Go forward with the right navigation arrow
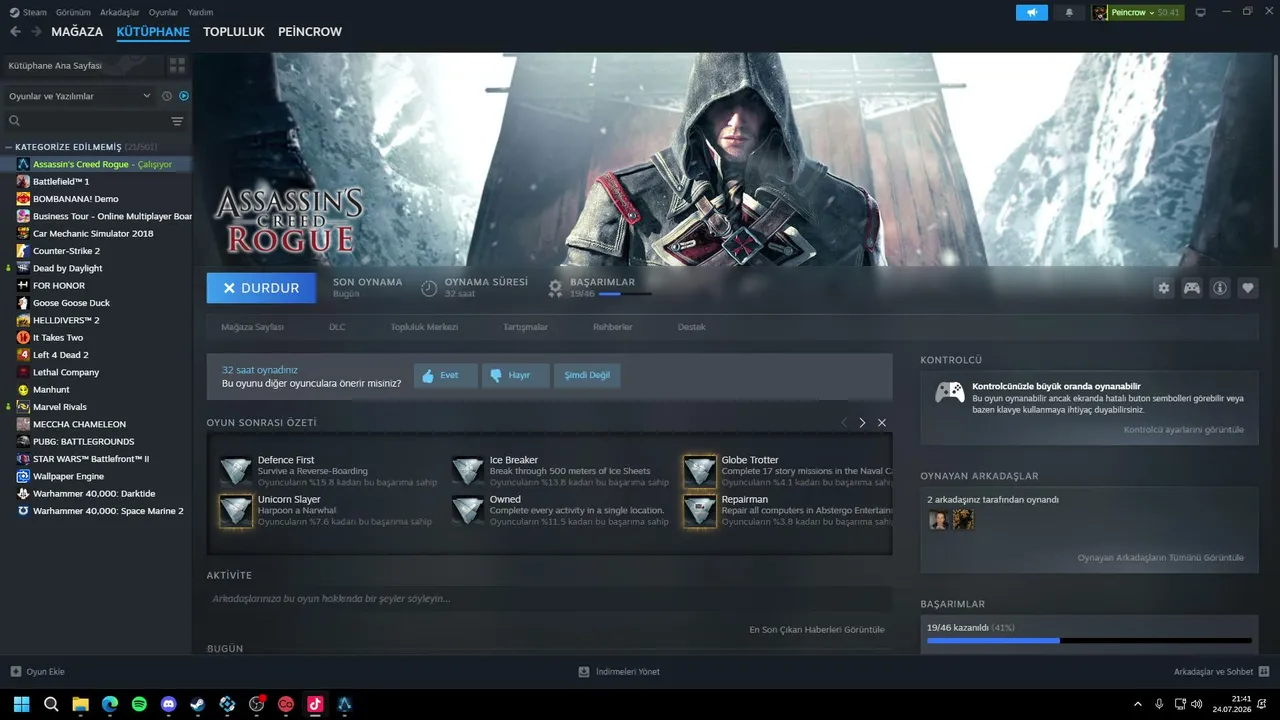The width and height of the screenshot is (1280, 720). pos(36,32)
